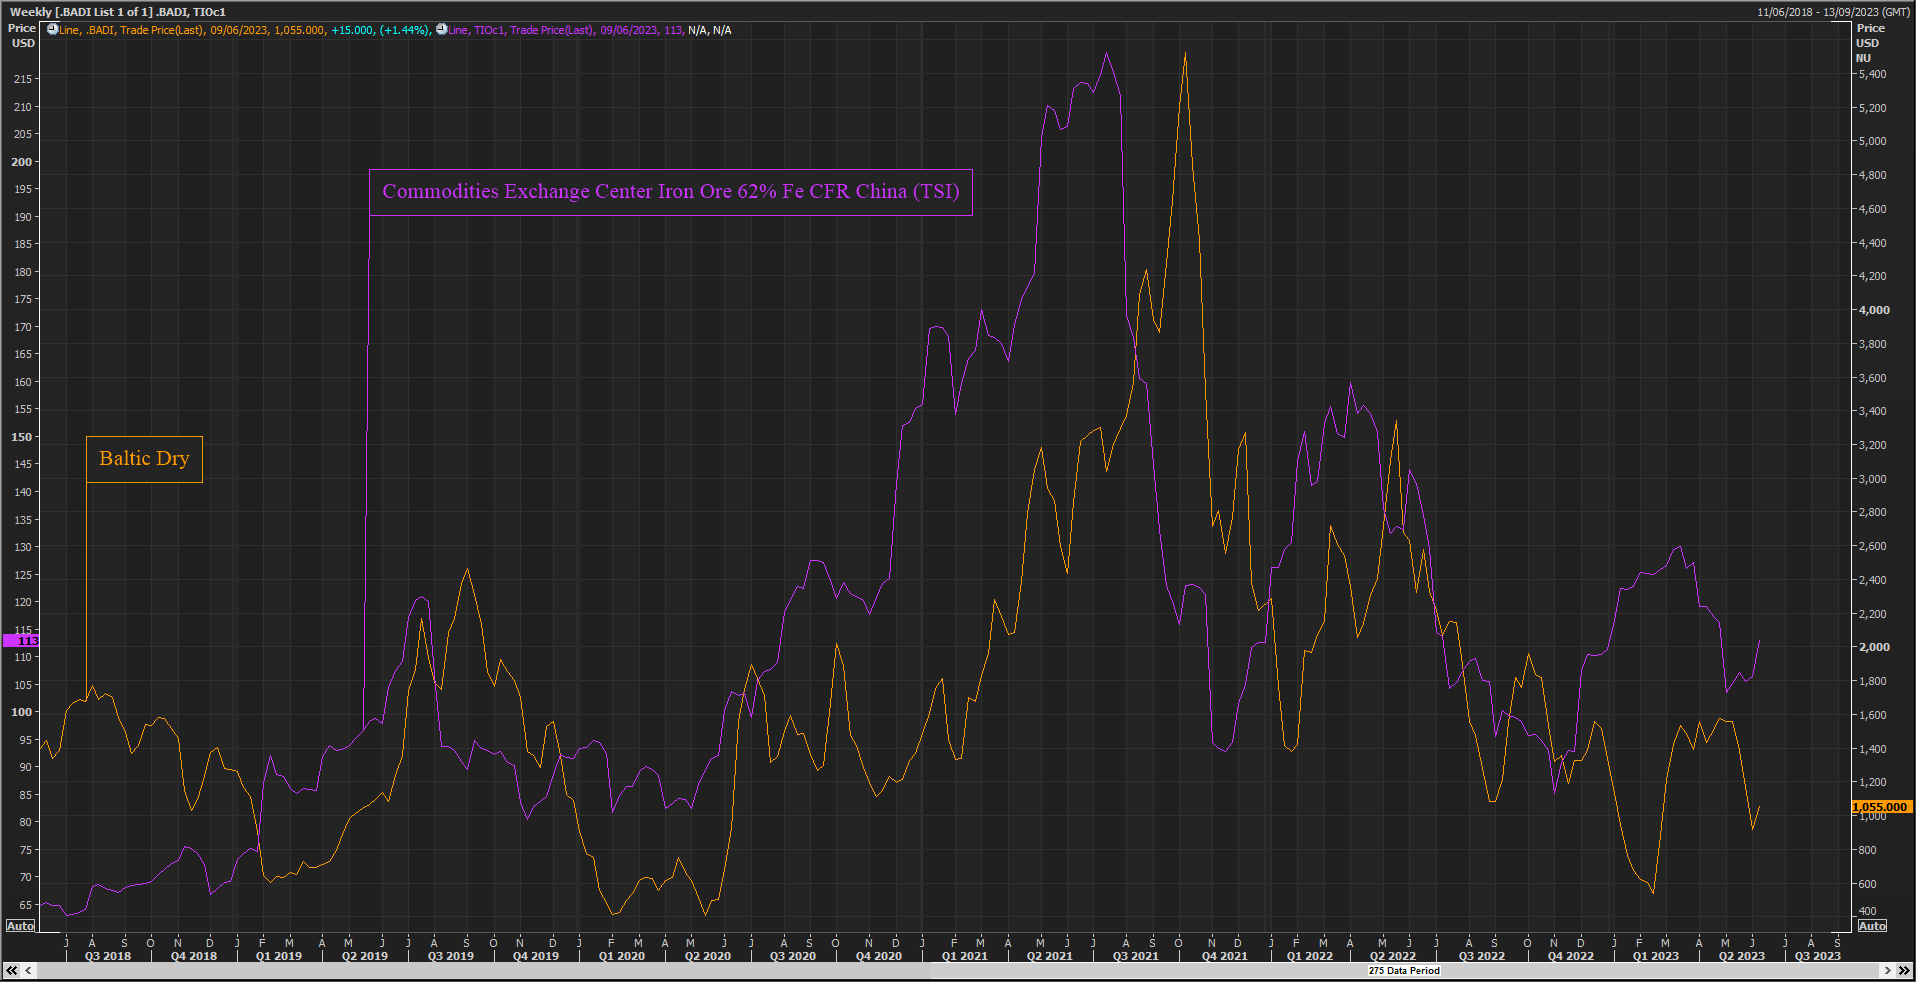Viewport: 1916px width, 982px height.
Task: Click the Price USD NU header on right axis
Action: 1871,43
